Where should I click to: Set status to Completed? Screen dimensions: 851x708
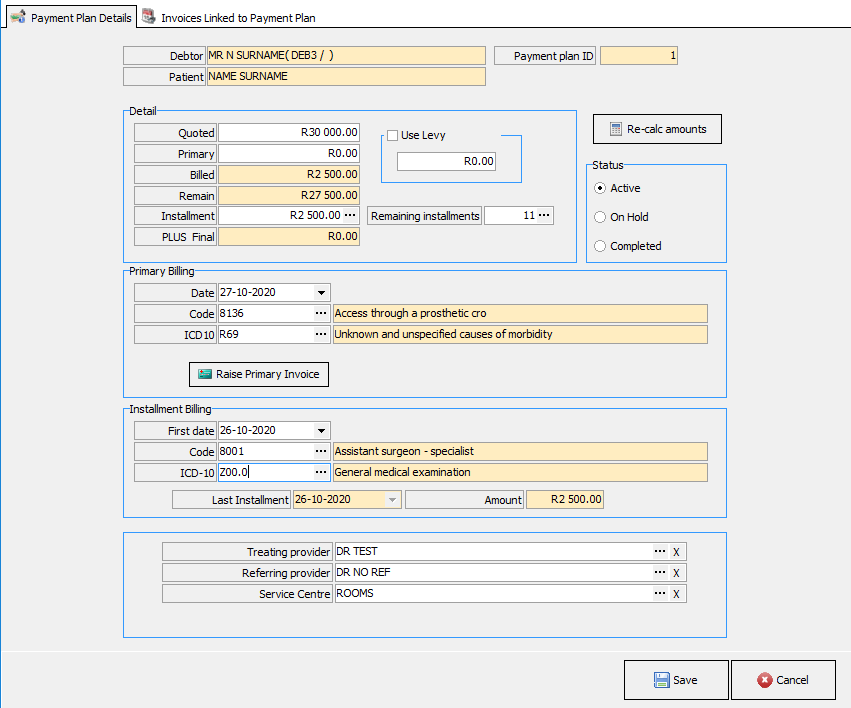point(600,246)
